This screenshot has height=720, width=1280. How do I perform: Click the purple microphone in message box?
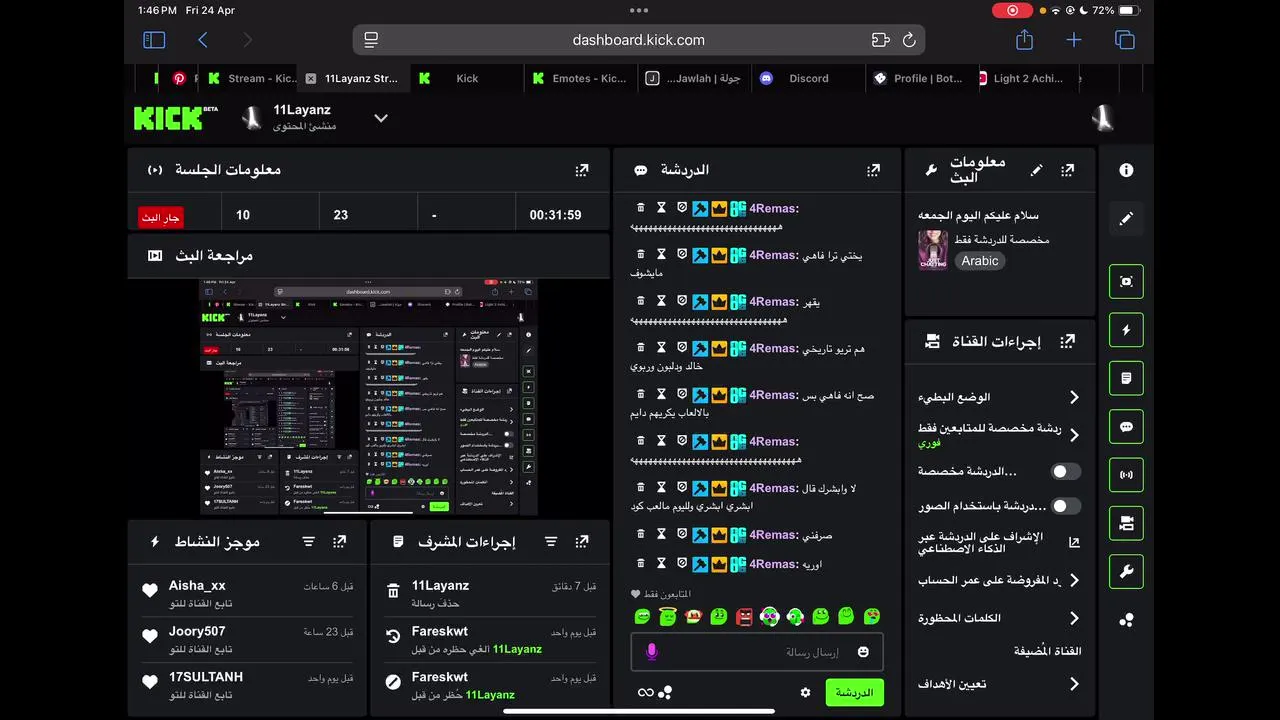click(652, 652)
